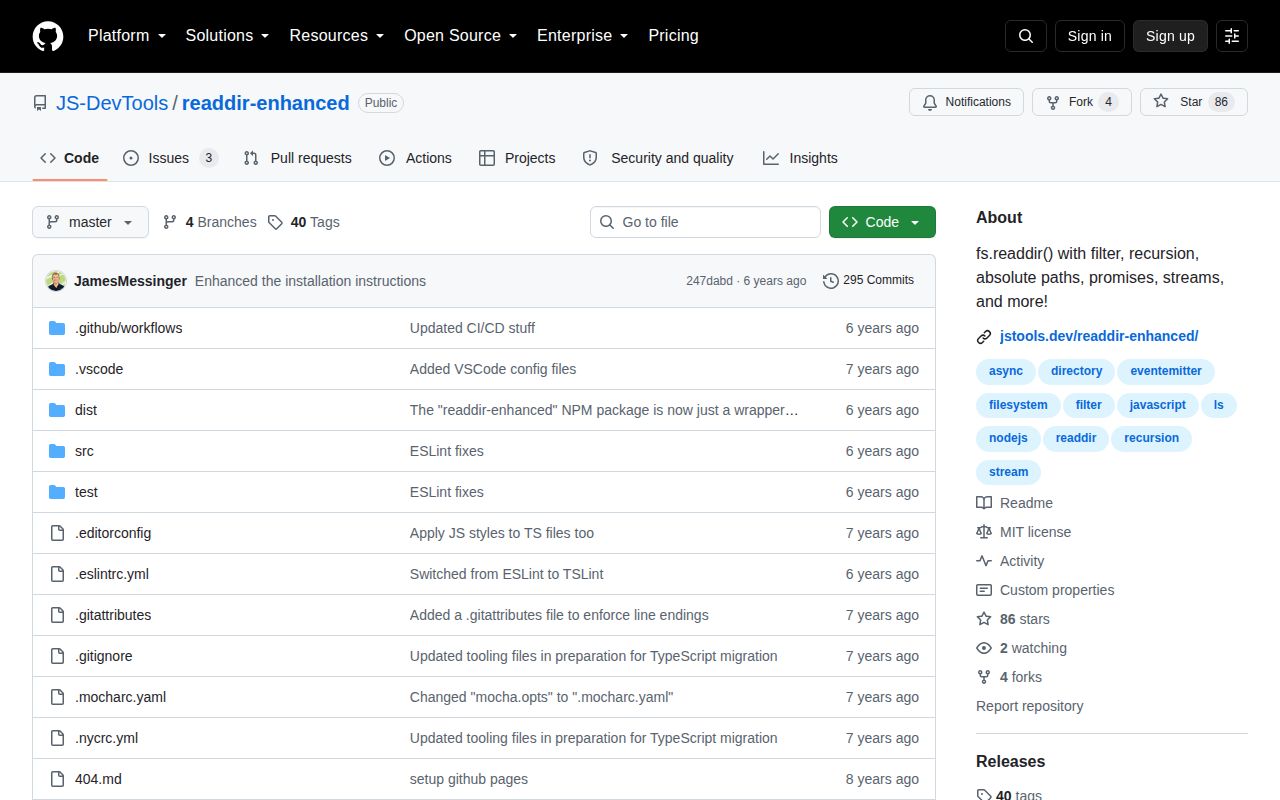Open the 295 Commits history link

[868, 281]
